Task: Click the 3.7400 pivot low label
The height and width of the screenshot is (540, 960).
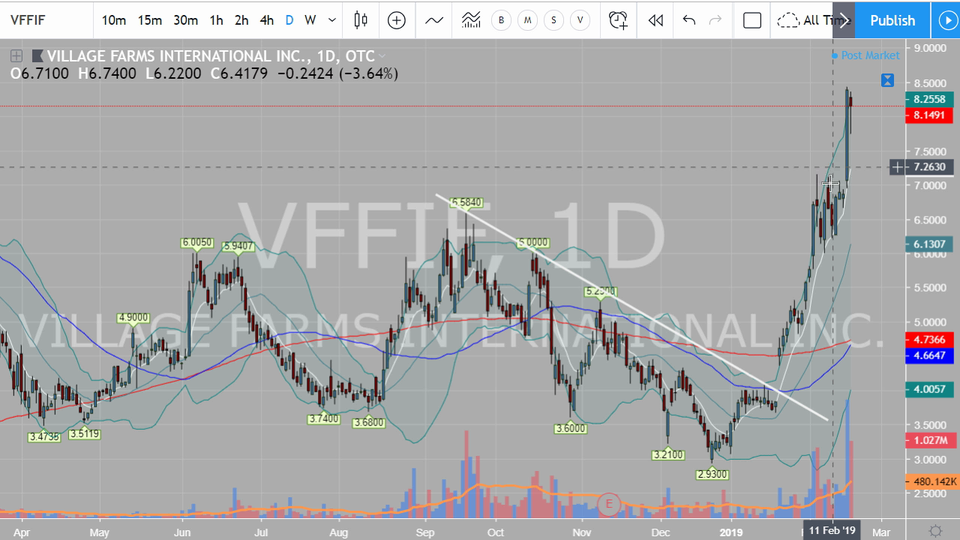Action: [323, 419]
